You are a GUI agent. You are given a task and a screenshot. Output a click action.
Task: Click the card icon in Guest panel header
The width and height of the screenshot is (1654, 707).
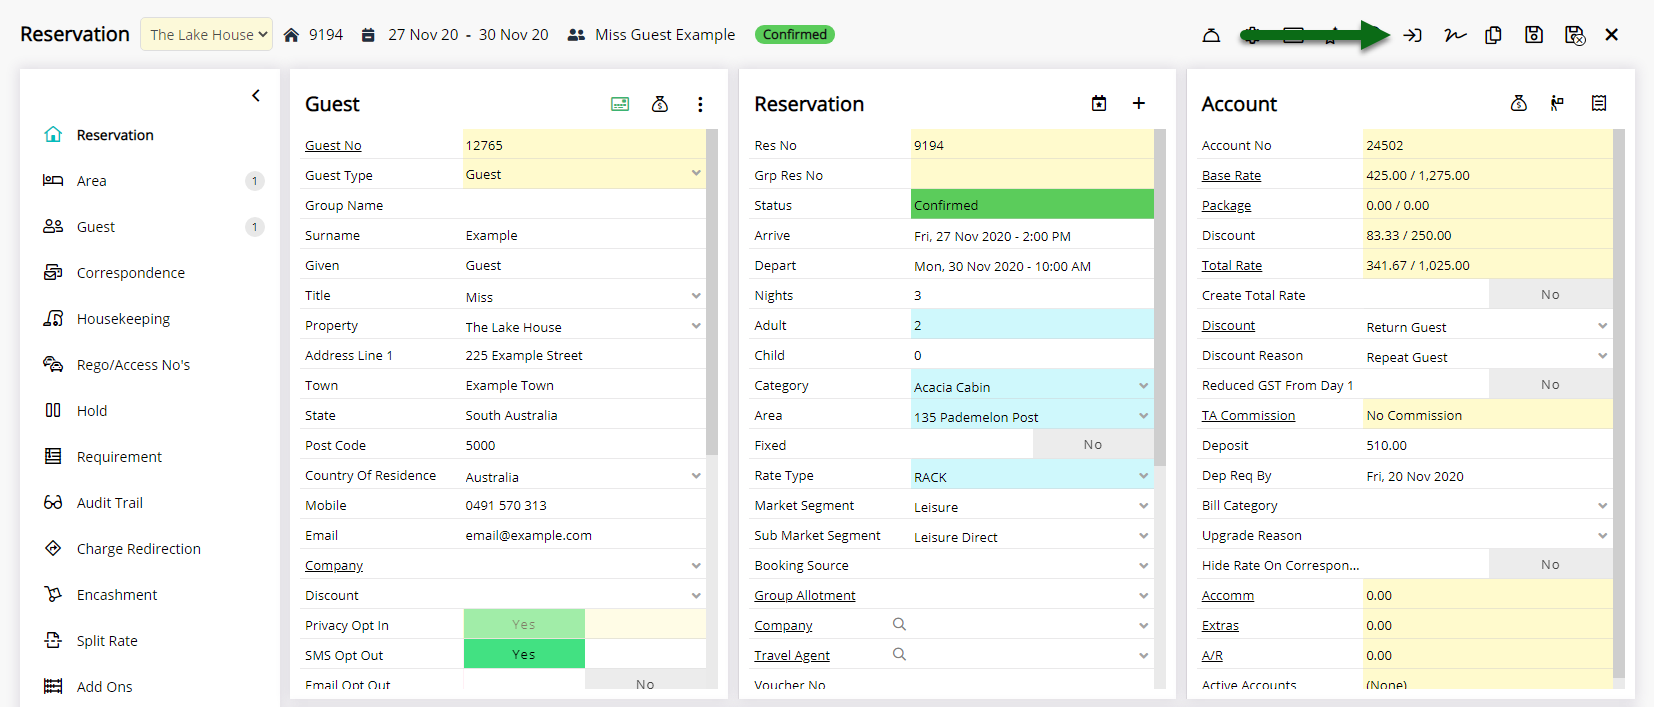point(620,104)
